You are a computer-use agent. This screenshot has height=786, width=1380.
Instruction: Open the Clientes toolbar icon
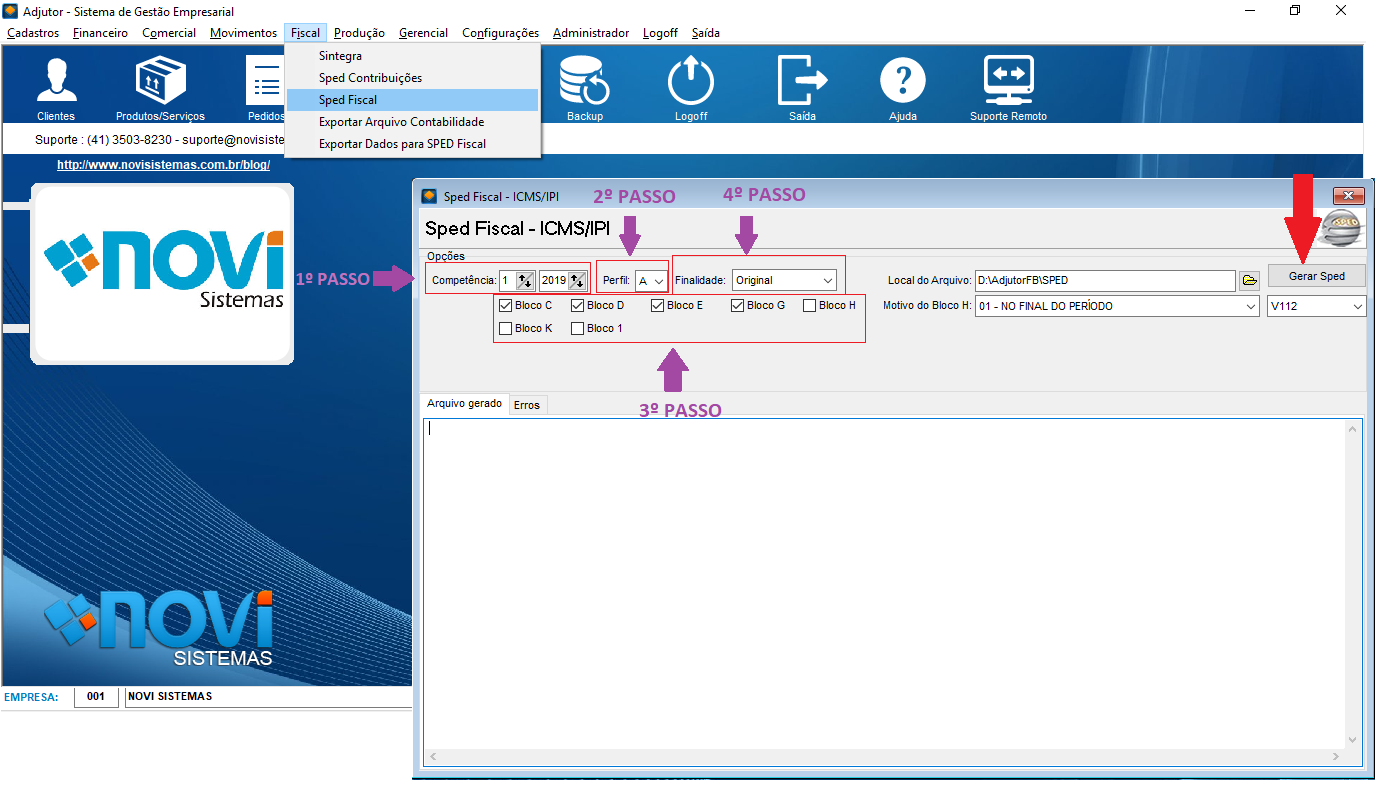[x=56, y=88]
